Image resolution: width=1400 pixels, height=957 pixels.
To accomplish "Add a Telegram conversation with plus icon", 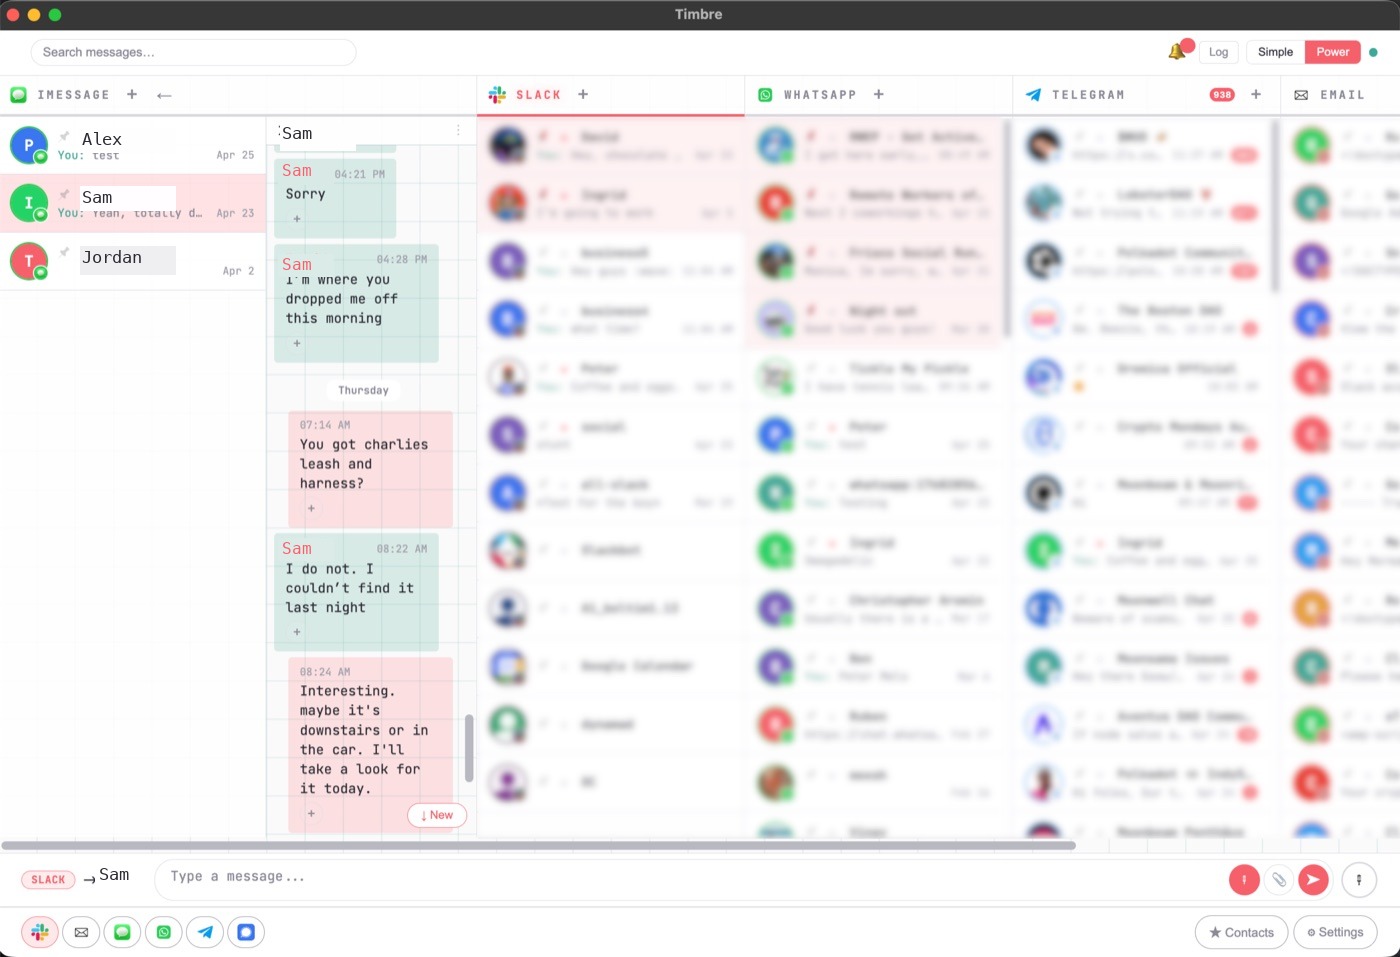I will (1256, 94).
